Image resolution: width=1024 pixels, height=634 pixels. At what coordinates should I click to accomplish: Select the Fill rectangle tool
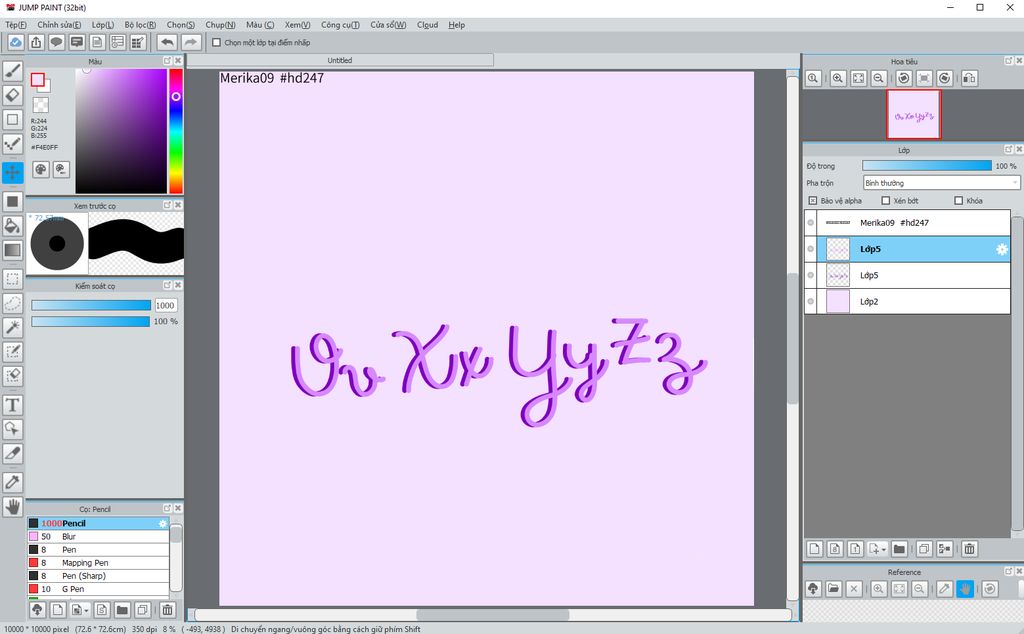pyautogui.click(x=12, y=201)
